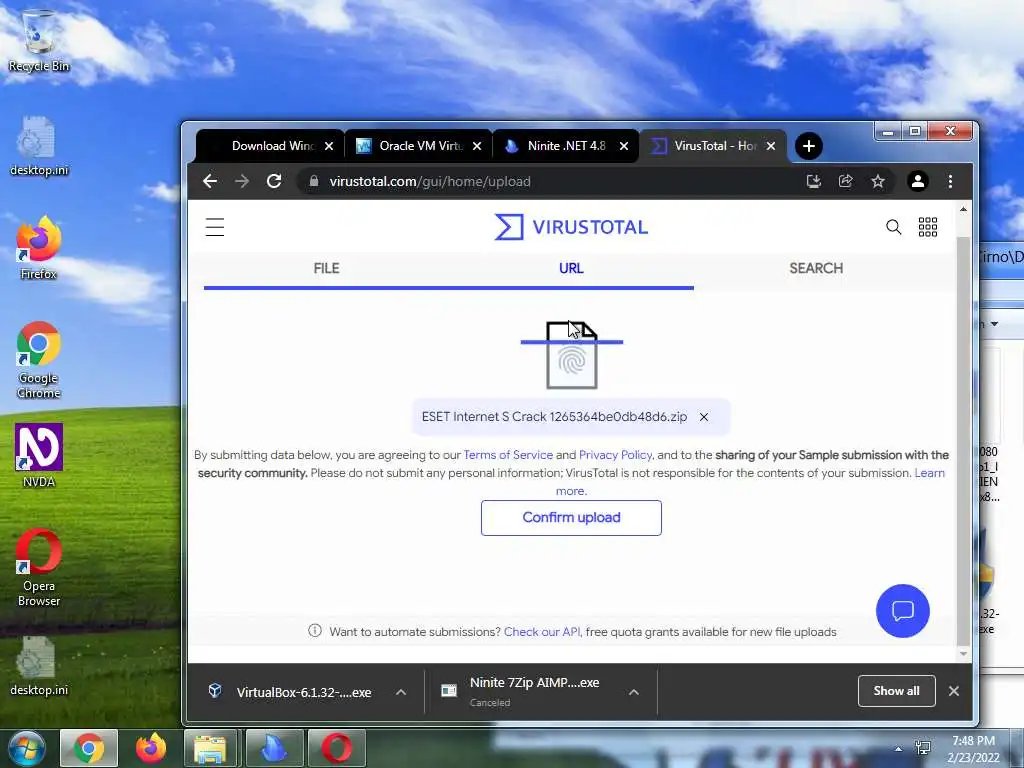Viewport: 1024px width, 768px height.
Task: Select the URL tab
Action: 571,268
